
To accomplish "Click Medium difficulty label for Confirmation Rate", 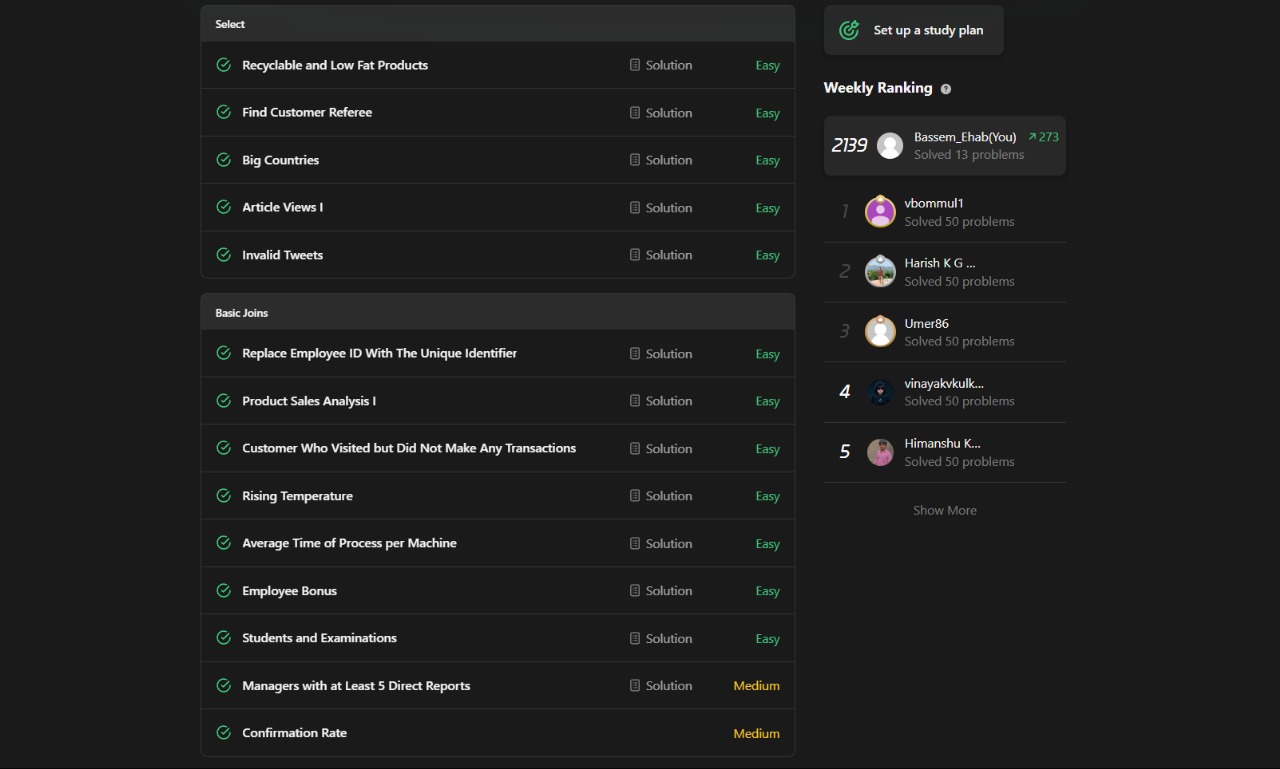I will 757,734.
